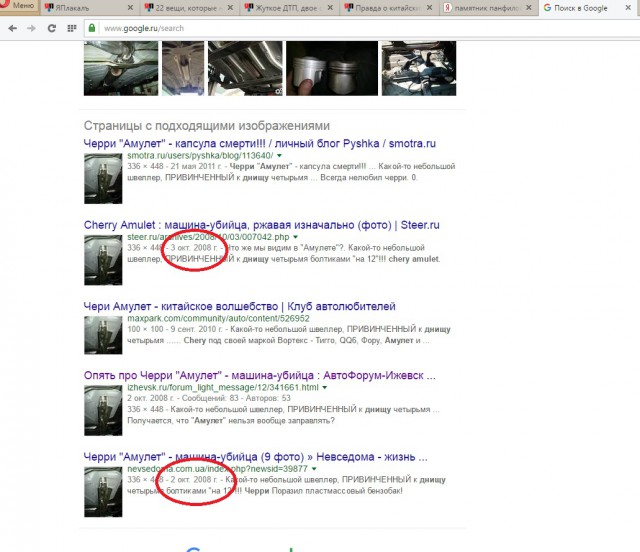Open 'Cherry Amulet : машина-убийца' Steer.ru result
The height and width of the screenshot is (552, 640).
(262, 225)
